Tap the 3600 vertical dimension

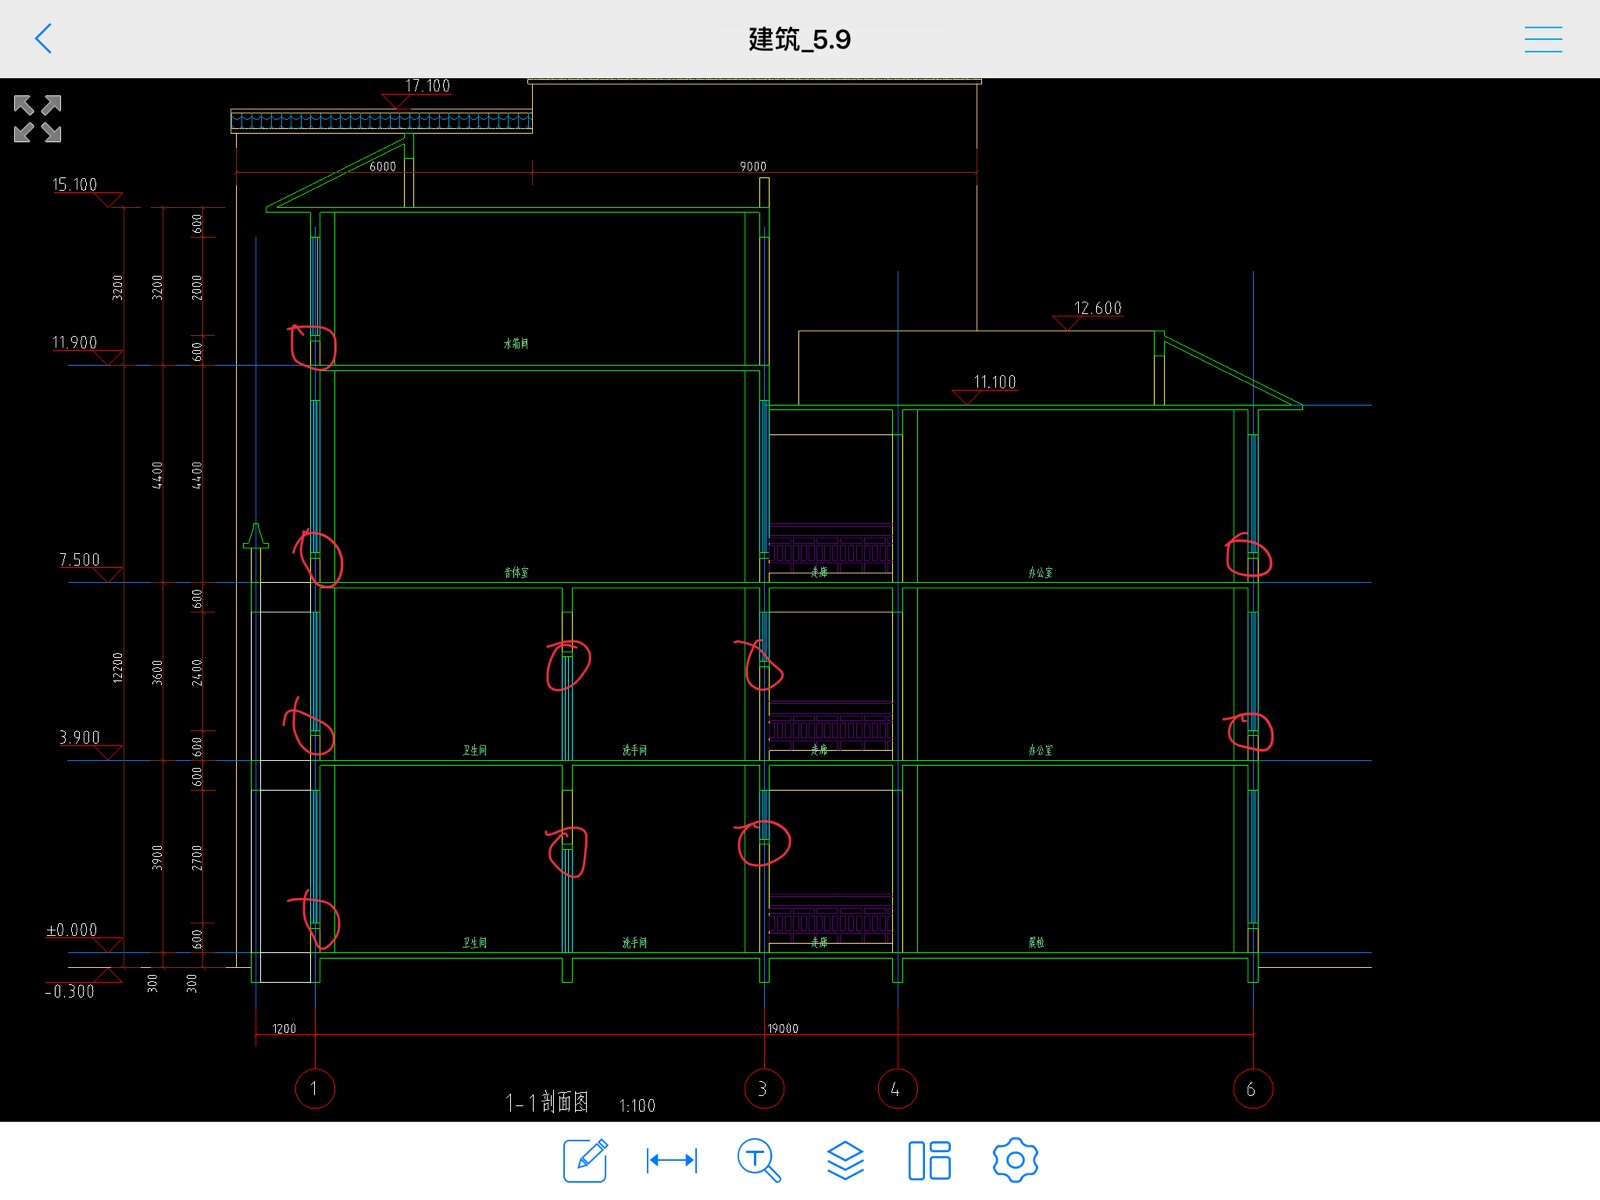click(157, 673)
